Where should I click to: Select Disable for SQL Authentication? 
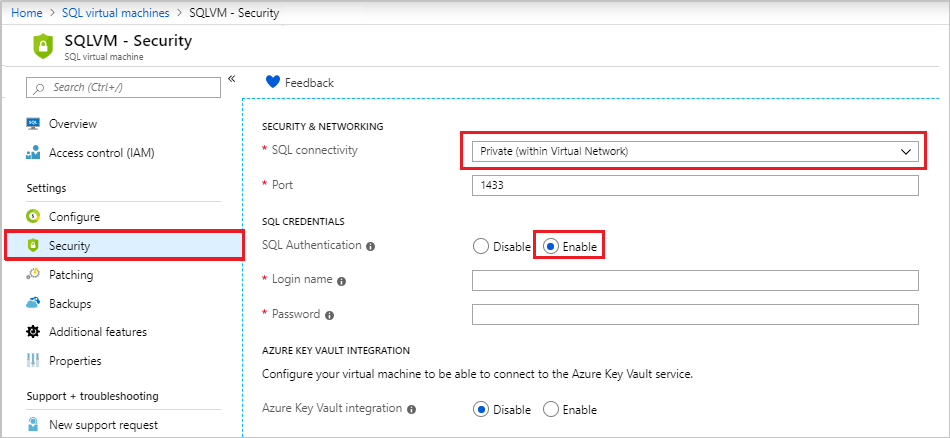[x=480, y=246]
